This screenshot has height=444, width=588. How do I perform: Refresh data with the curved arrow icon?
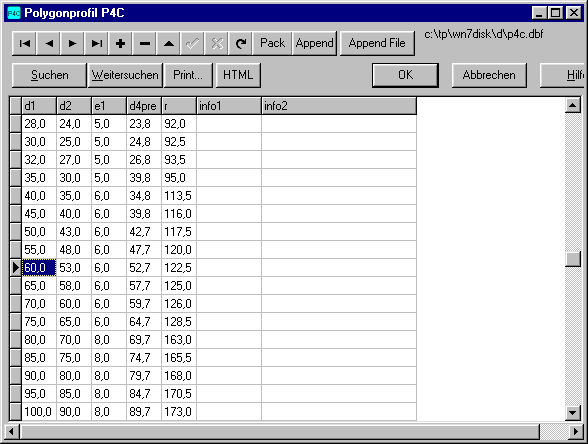241,44
